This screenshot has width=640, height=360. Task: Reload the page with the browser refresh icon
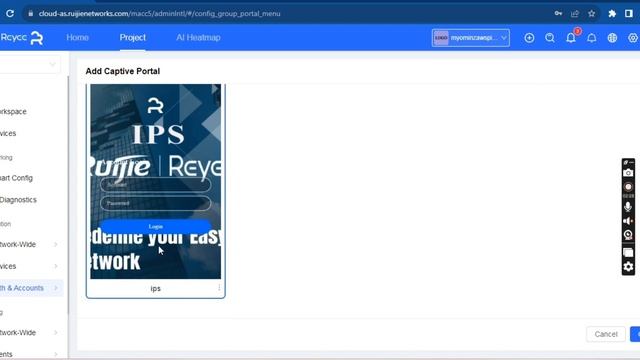10,13
